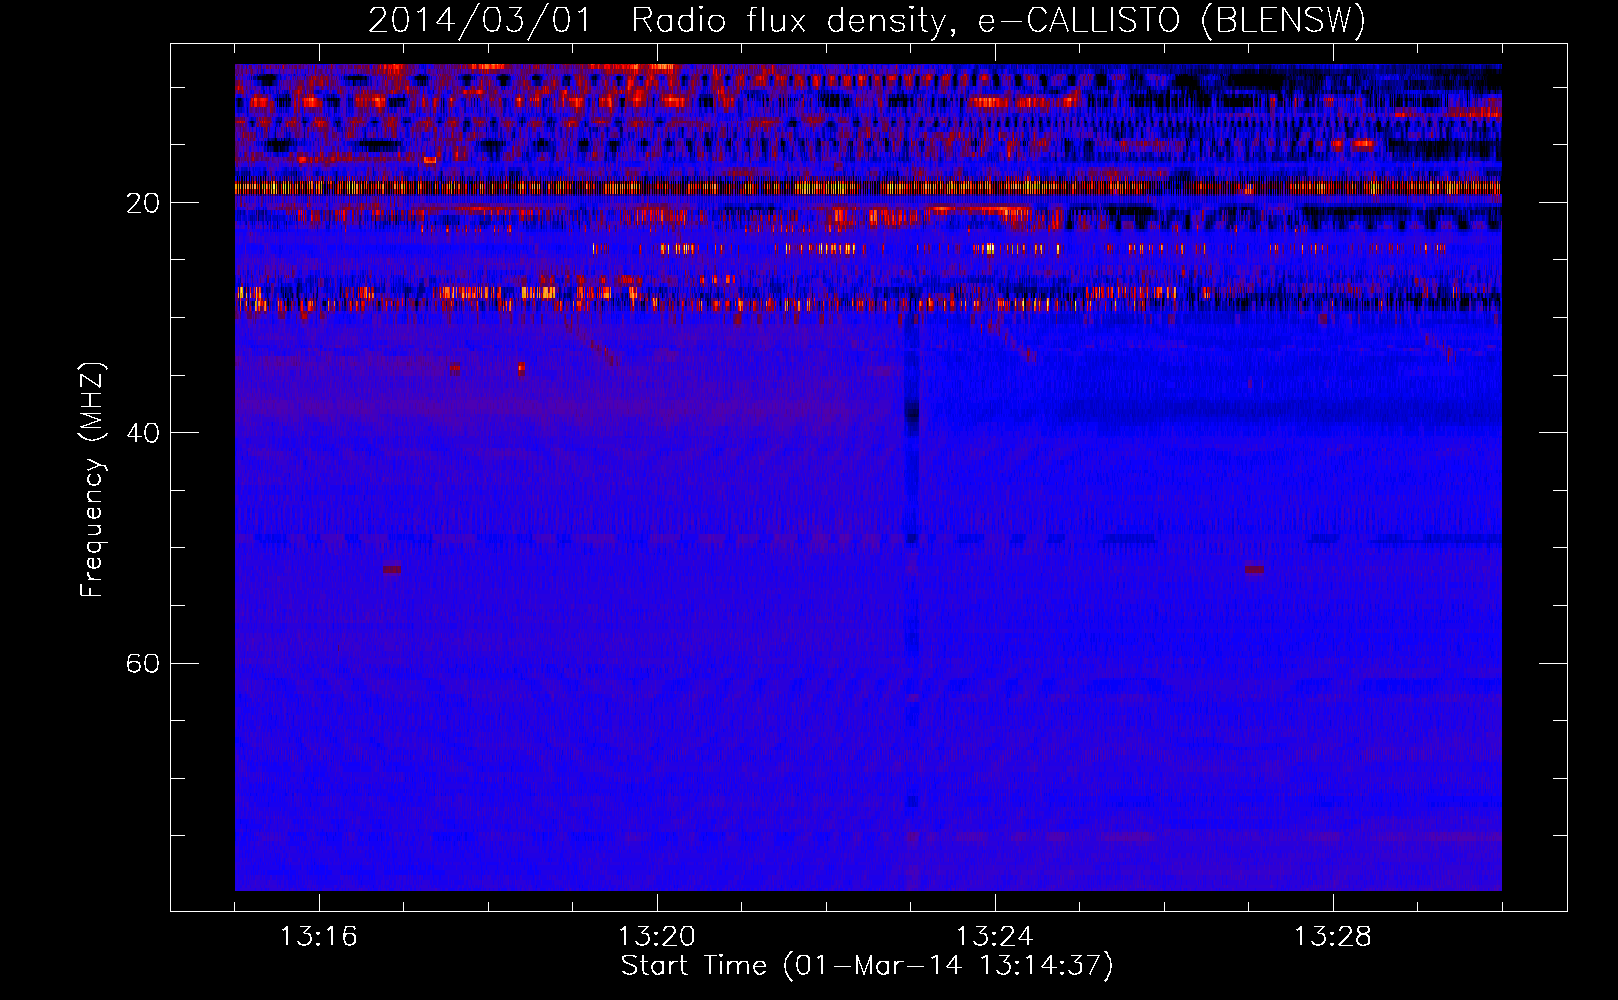The width and height of the screenshot is (1618, 1000).
Task: Click the 'Start Time (01-Mar-14 13:14:37)' label
Action: [867, 966]
